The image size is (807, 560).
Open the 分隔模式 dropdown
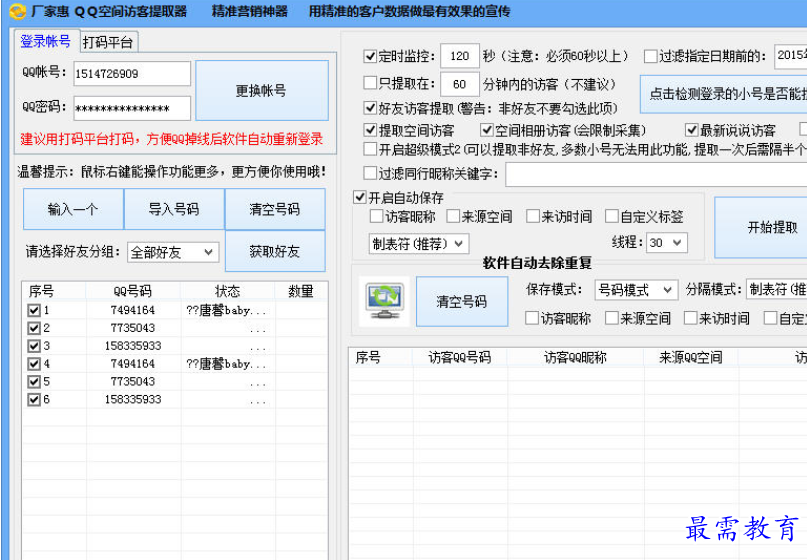pyautogui.click(x=777, y=289)
